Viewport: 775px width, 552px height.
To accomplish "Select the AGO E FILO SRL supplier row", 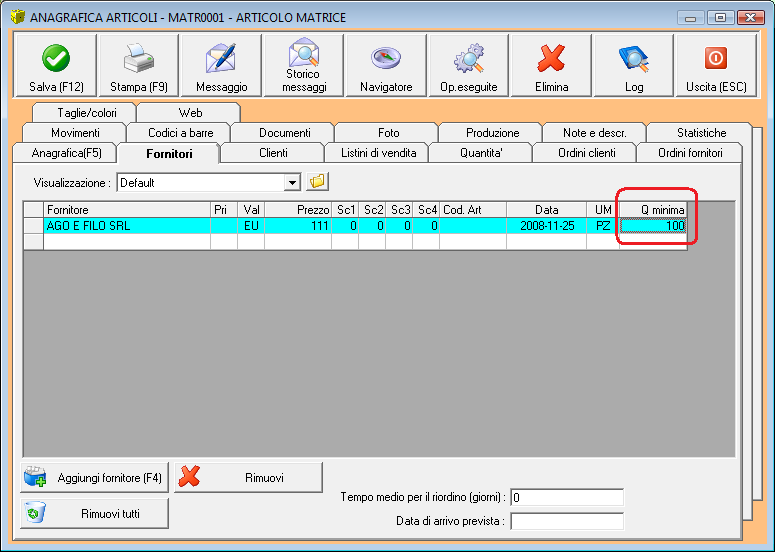I will point(365,226).
